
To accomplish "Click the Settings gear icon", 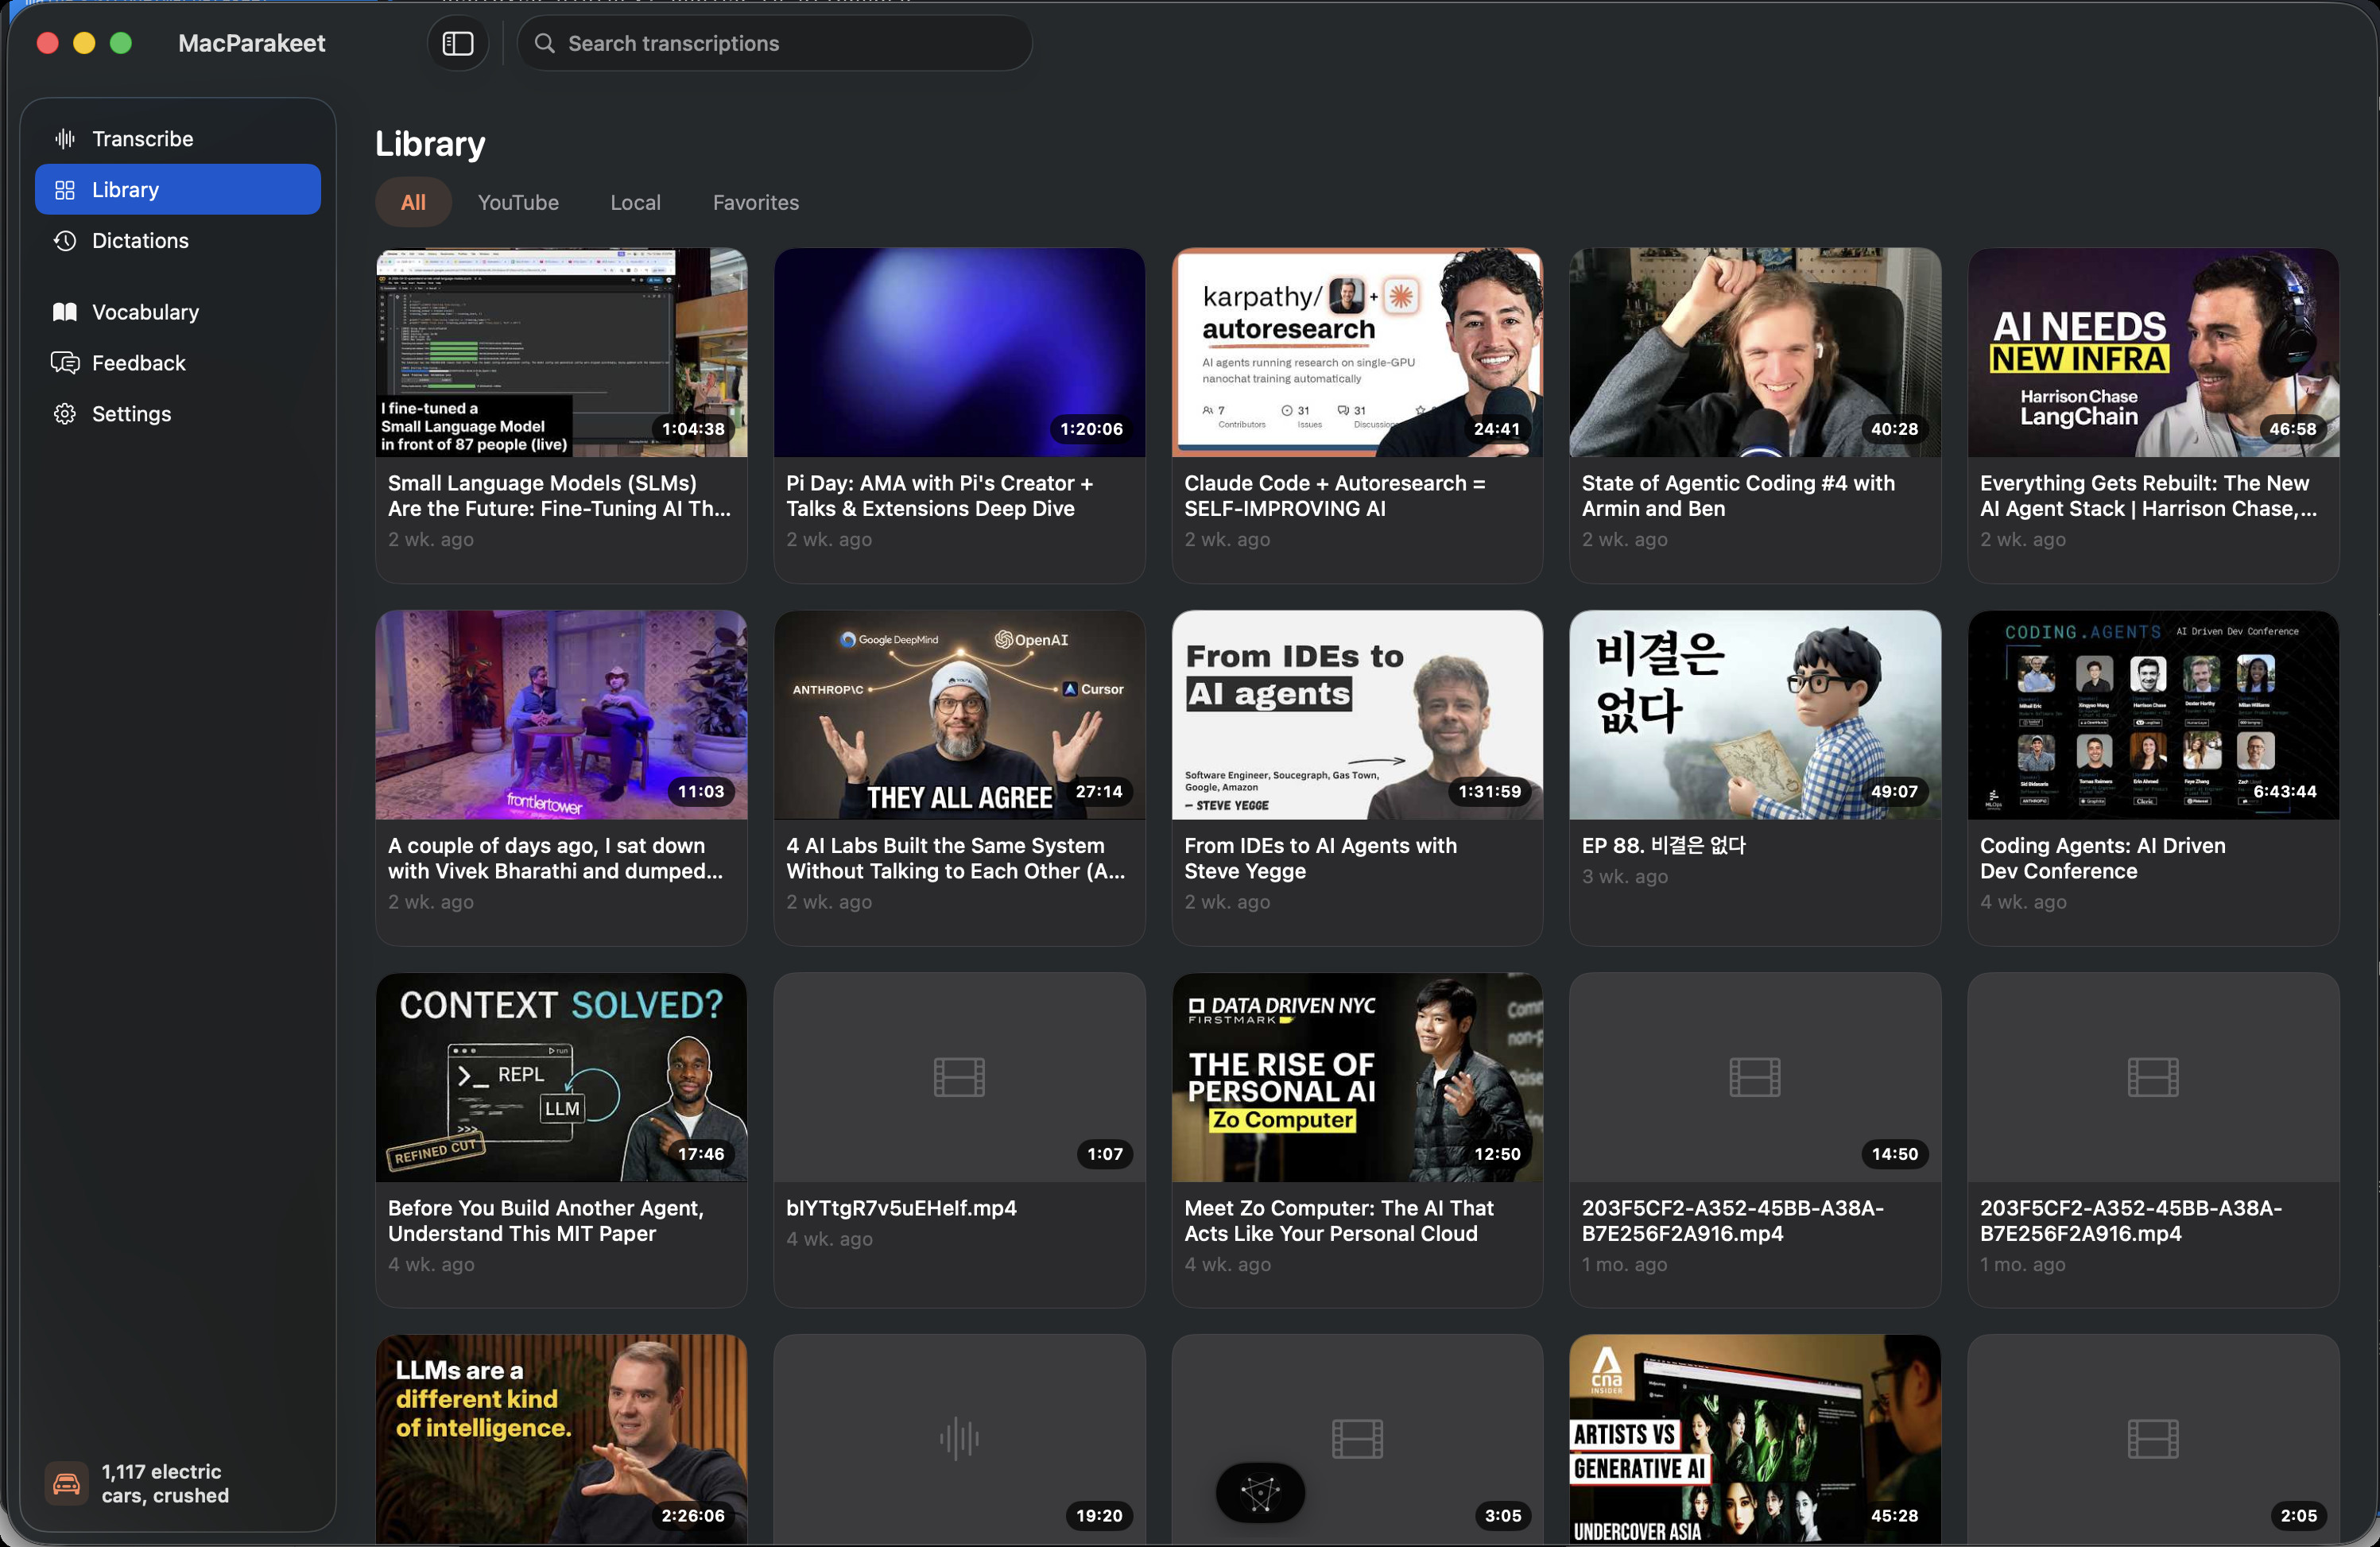I will click(x=65, y=414).
